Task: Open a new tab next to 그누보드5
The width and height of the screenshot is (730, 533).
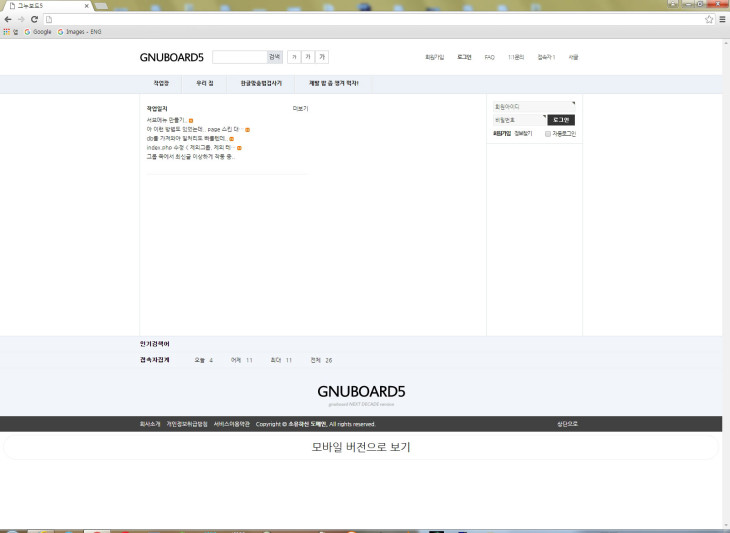Action: pyautogui.click(x=101, y=6)
